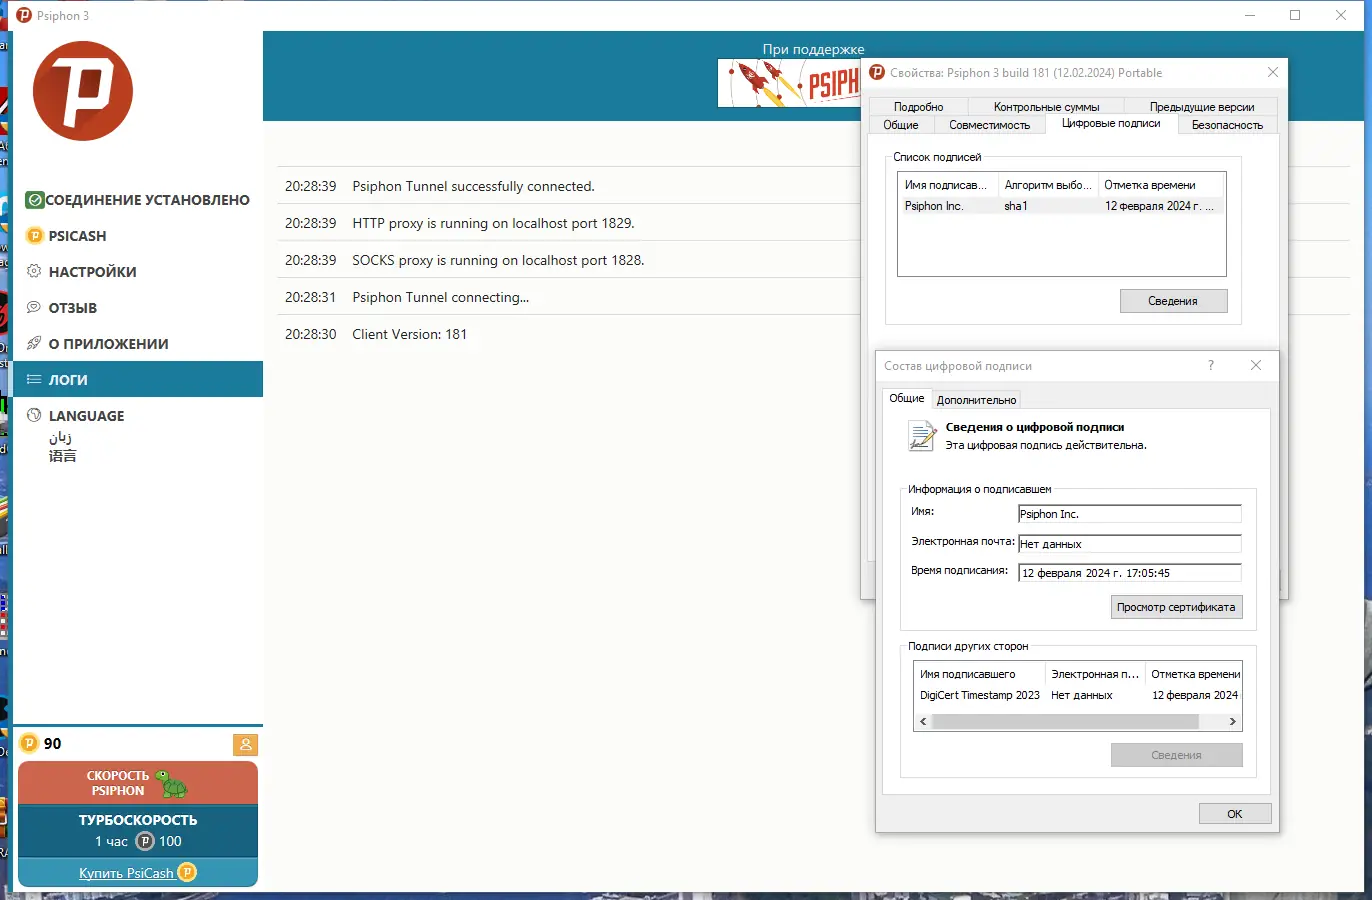This screenshot has width=1372, height=900.
Task: Click the Psiphon 3 title bar icon
Action: pyautogui.click(x=24, y=15)
